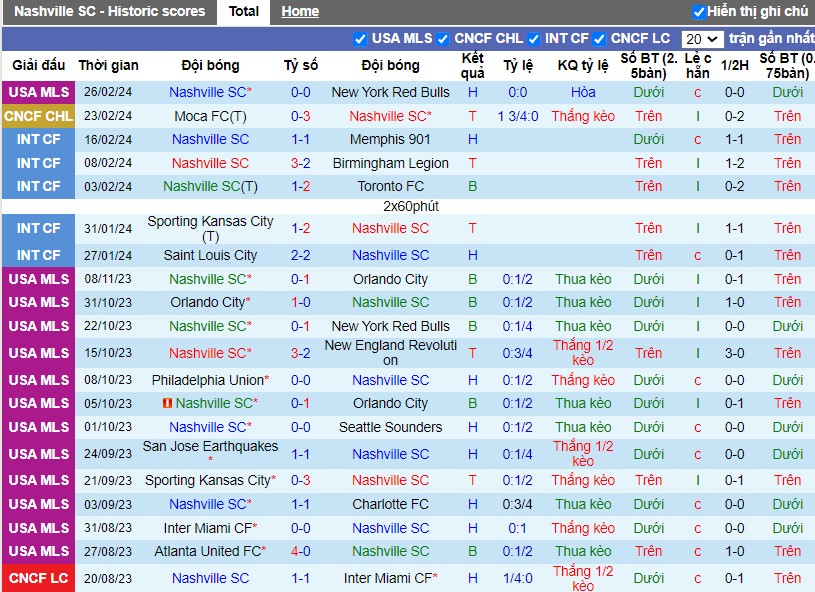The image size is (815, 592).
Task: Uncheck the CNCF CHL filter checkbox
Action: coord(442,39)
